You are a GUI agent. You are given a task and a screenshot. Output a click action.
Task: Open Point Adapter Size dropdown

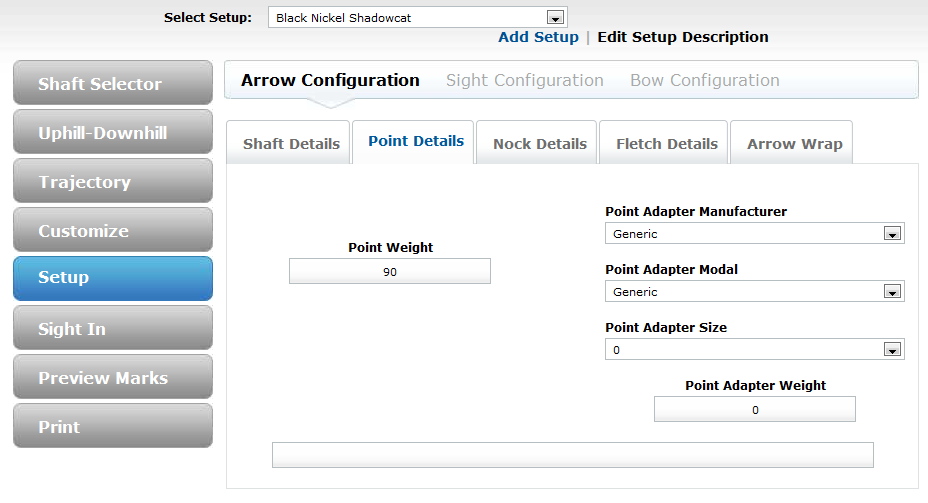(754, 350)
